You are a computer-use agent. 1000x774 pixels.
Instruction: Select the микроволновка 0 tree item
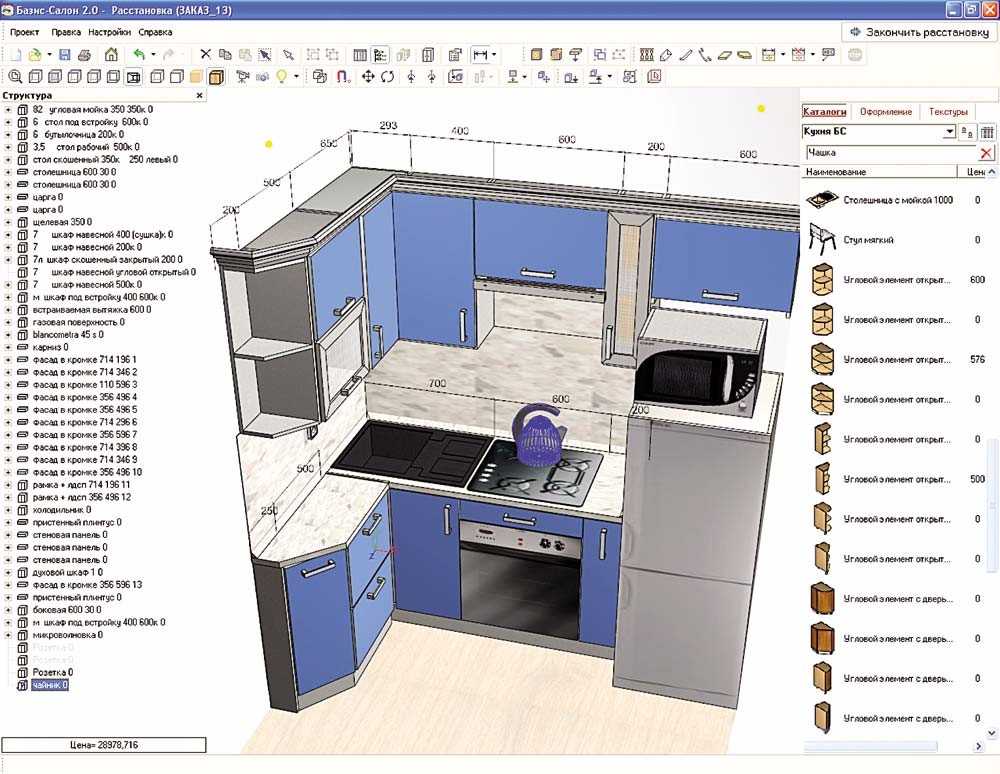point(68,635)
